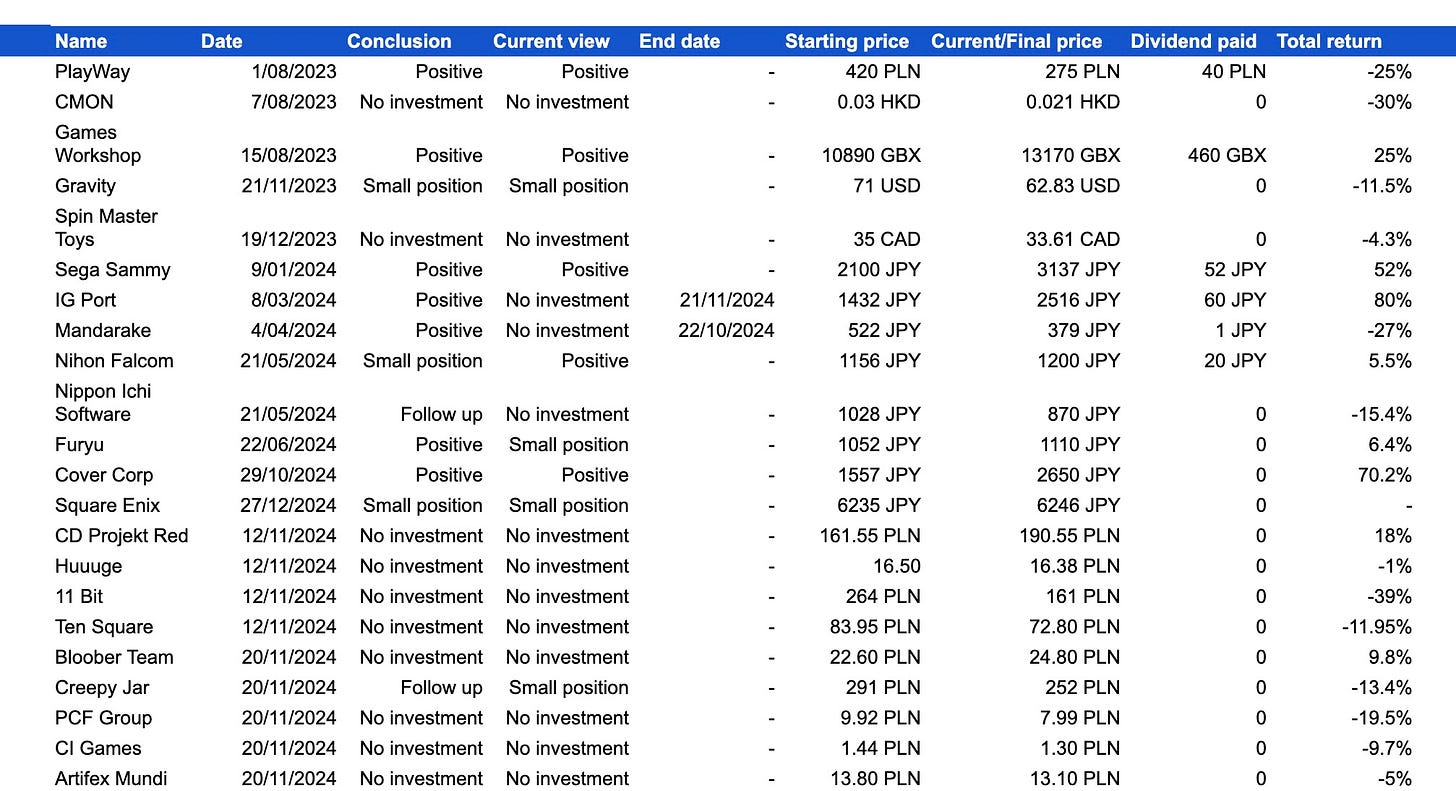Click the total return 80% cell
This screenshot has height=791, width=1456.
[x=1393, y=300]
